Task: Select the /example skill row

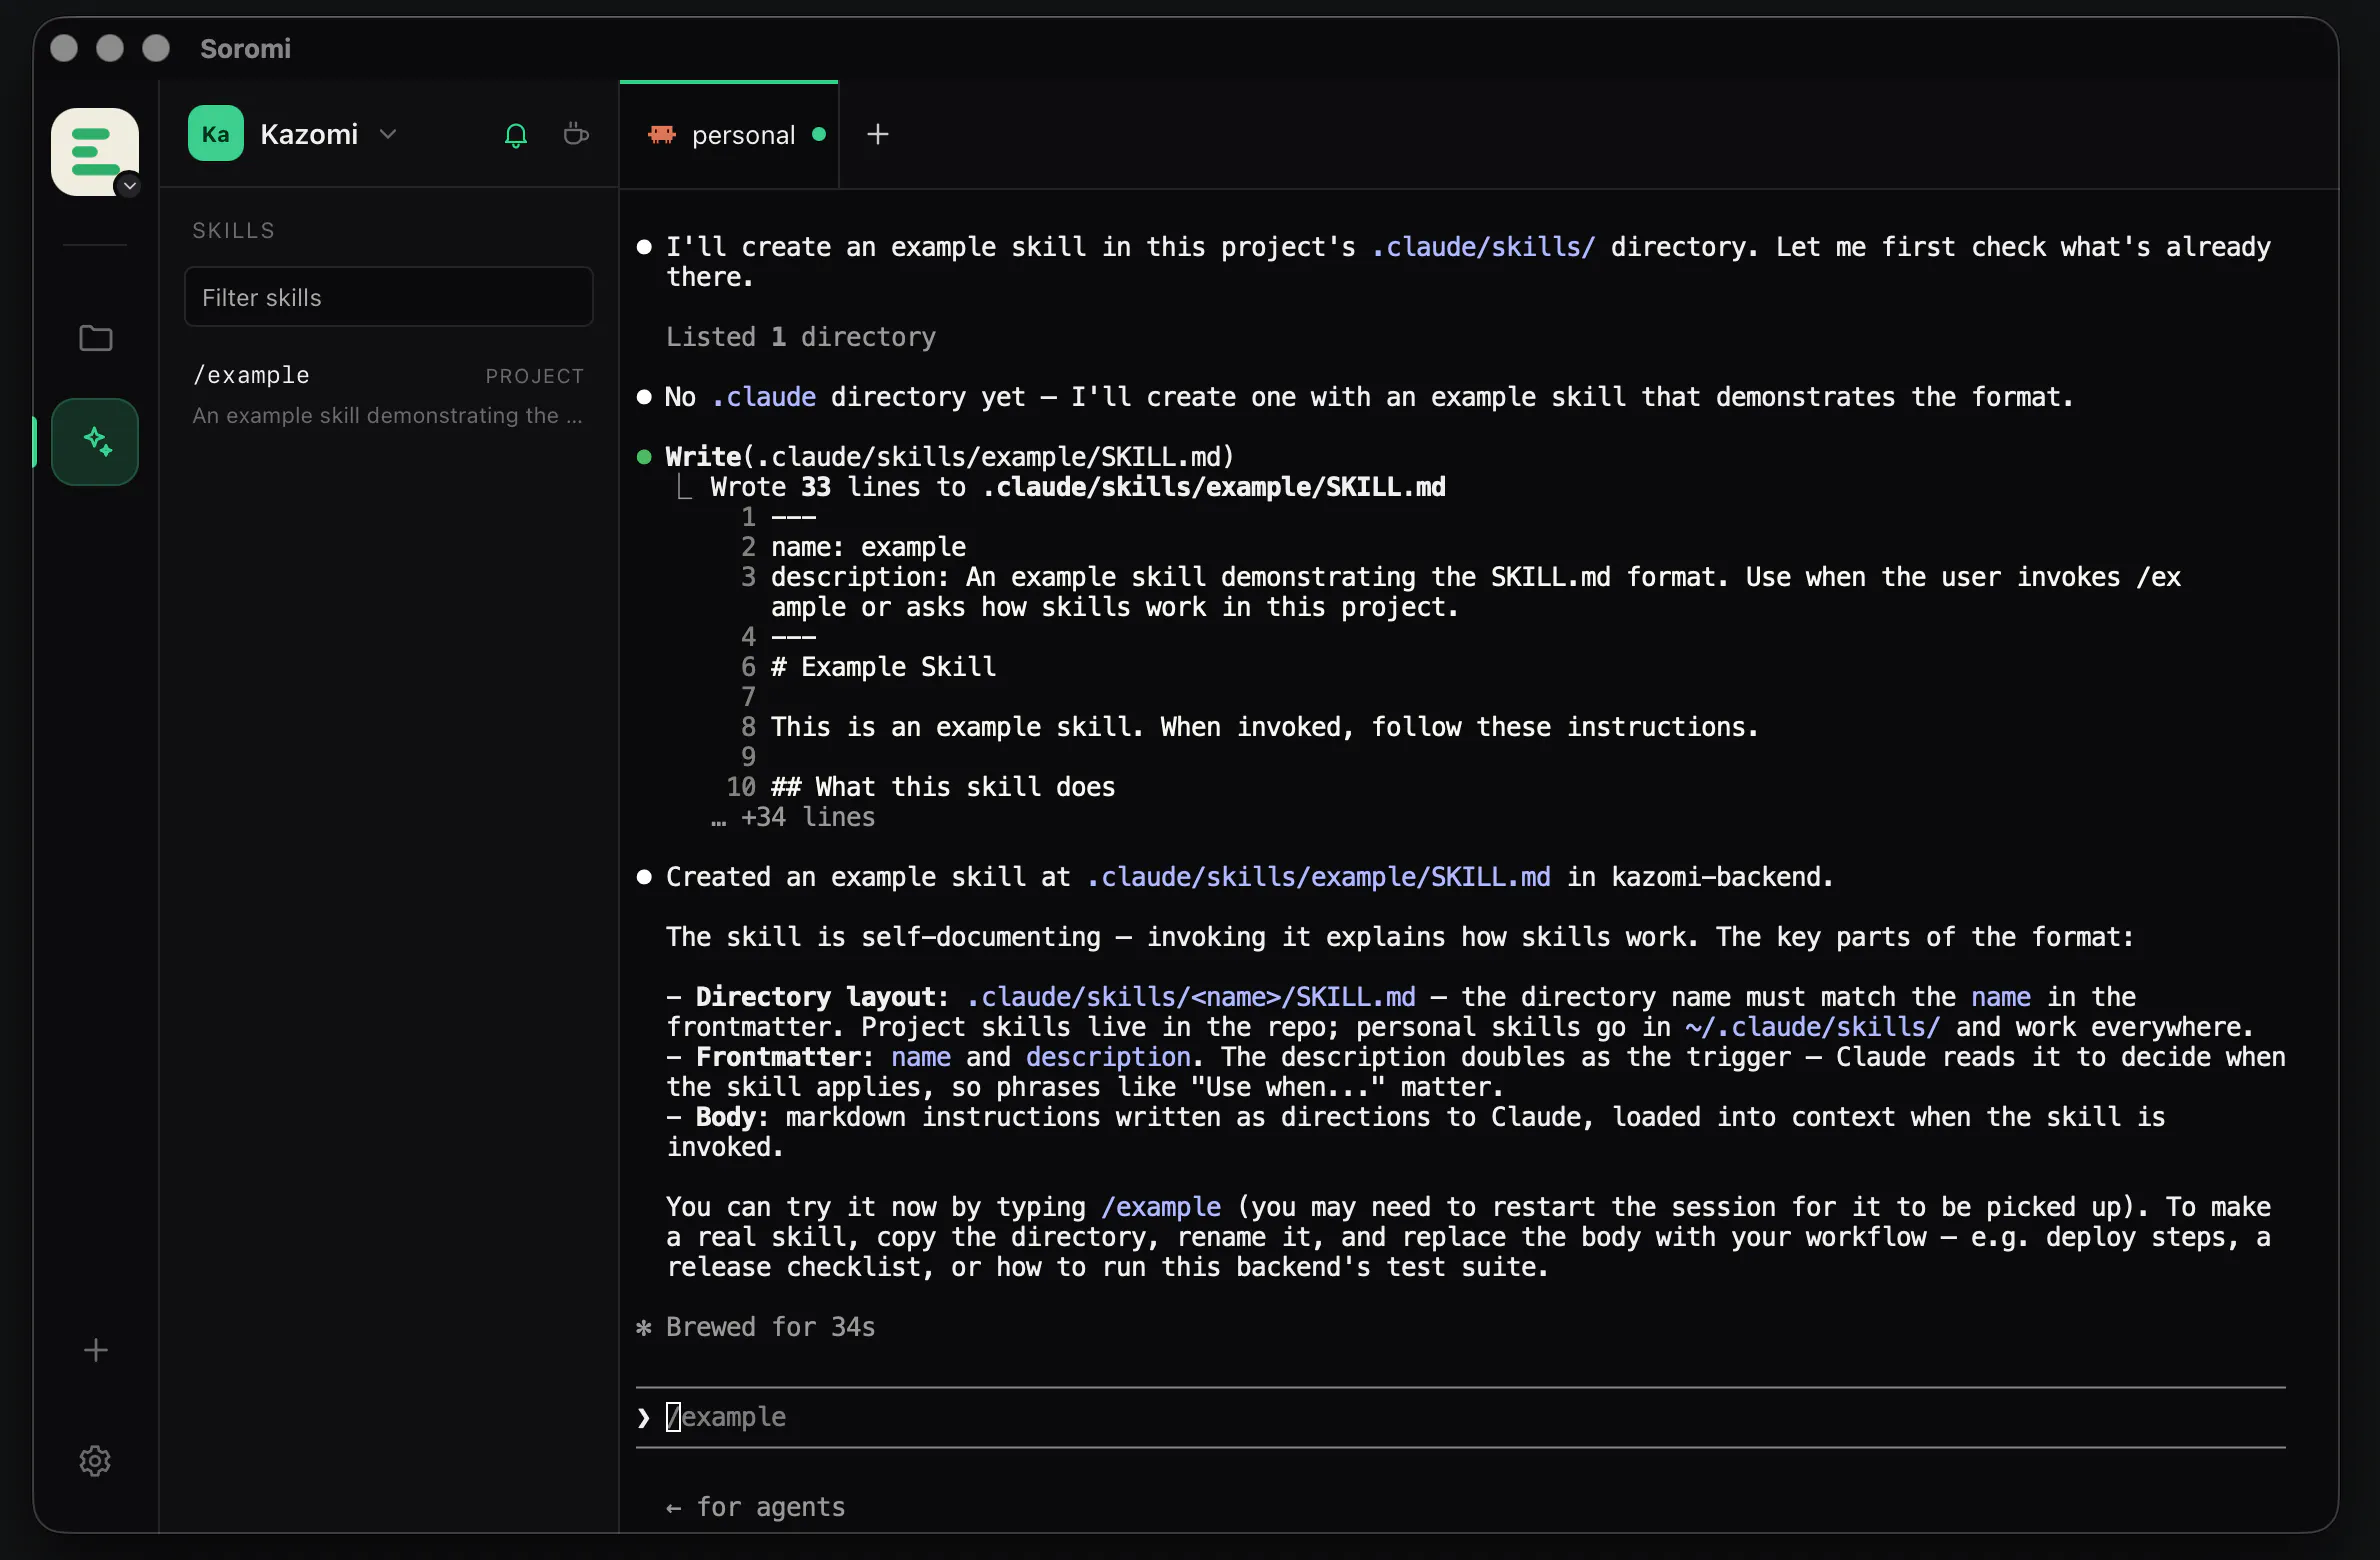Action: pos(389,395)
